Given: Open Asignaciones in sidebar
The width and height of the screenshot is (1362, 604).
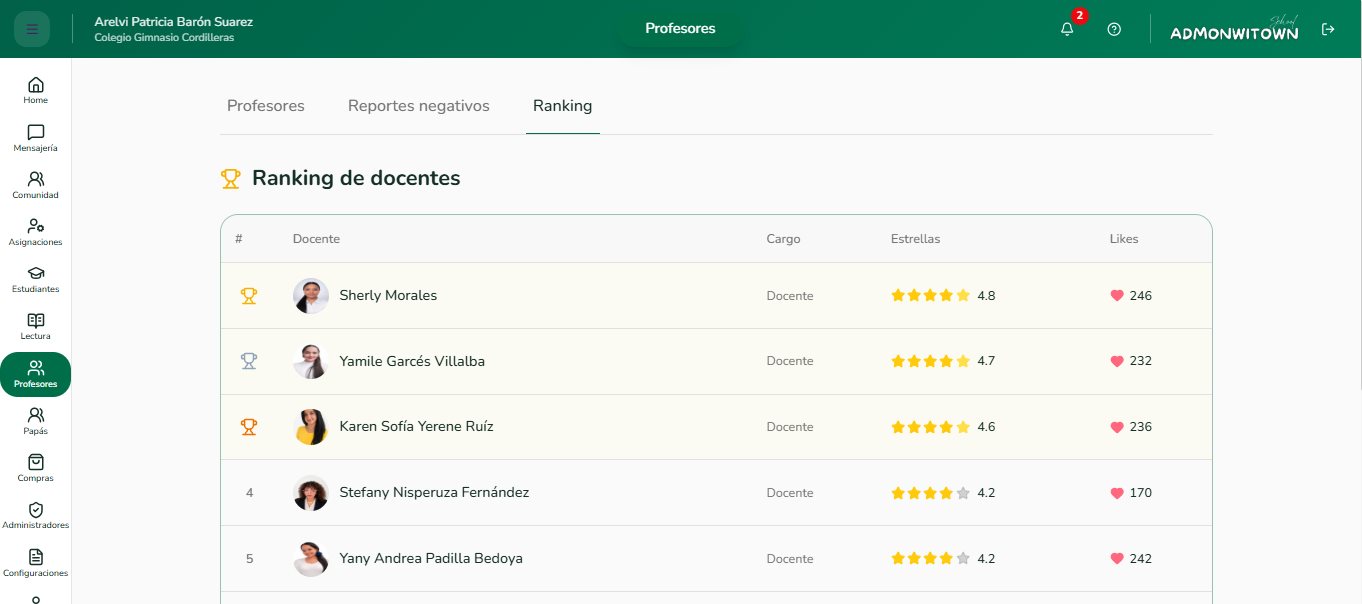Looking at the screenshot, I should pos(36,232).
